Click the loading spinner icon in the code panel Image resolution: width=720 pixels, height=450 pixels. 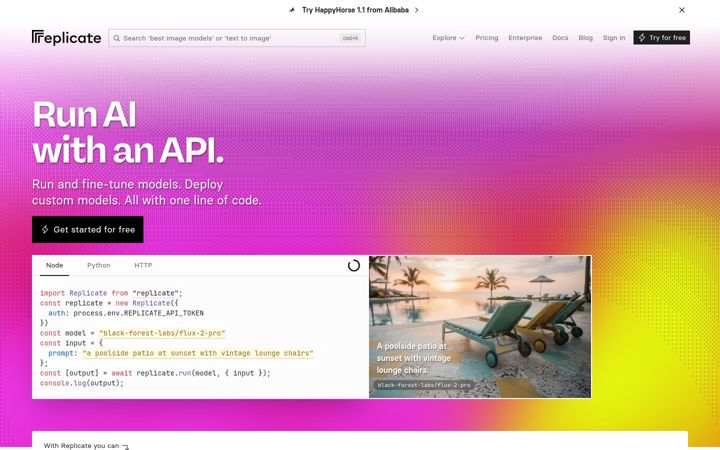pos(354,265)
